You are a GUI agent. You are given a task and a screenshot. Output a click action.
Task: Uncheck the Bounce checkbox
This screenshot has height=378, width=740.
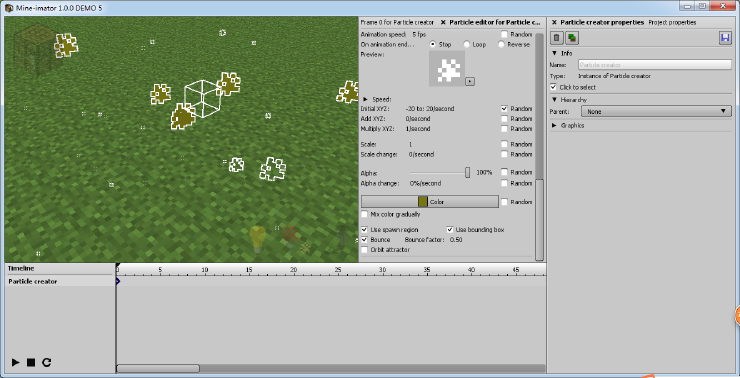click(x=364, y=240)
